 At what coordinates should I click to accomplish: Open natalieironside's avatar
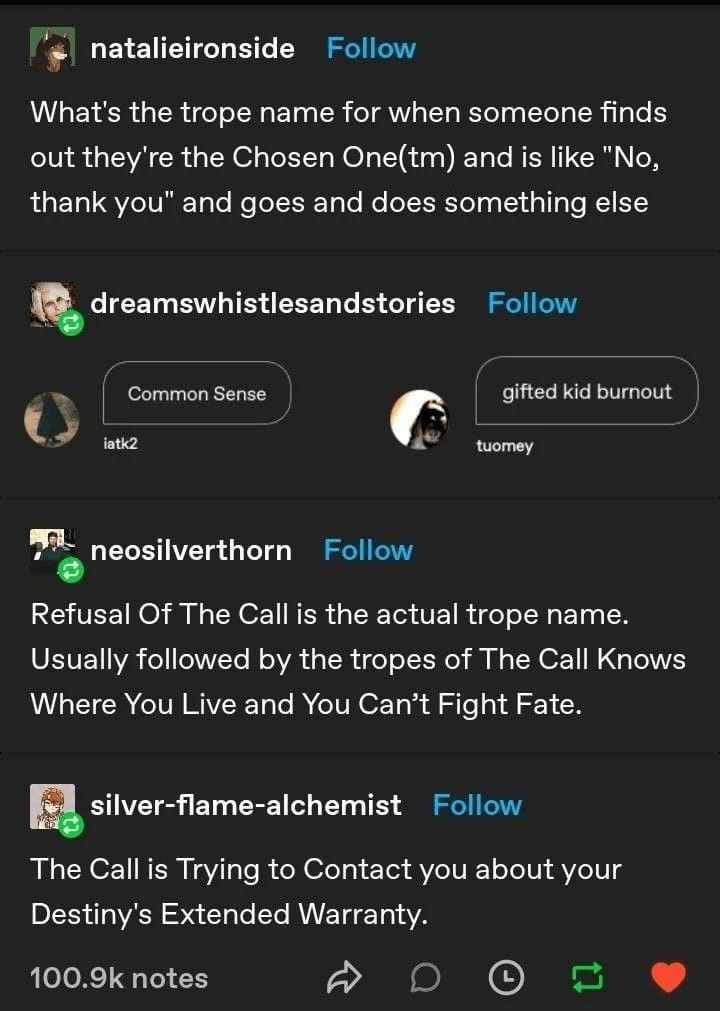(x=52, y=49)
